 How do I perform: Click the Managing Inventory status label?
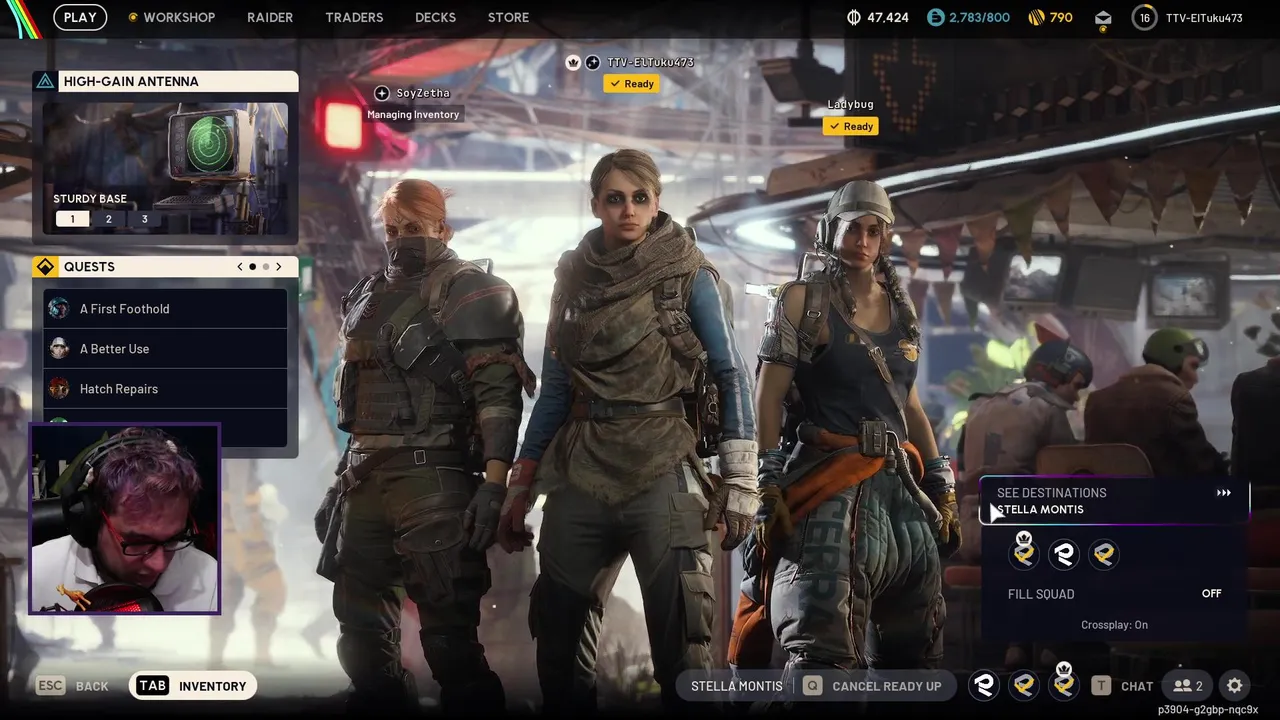pyautogui.click(x=413, y=114)
